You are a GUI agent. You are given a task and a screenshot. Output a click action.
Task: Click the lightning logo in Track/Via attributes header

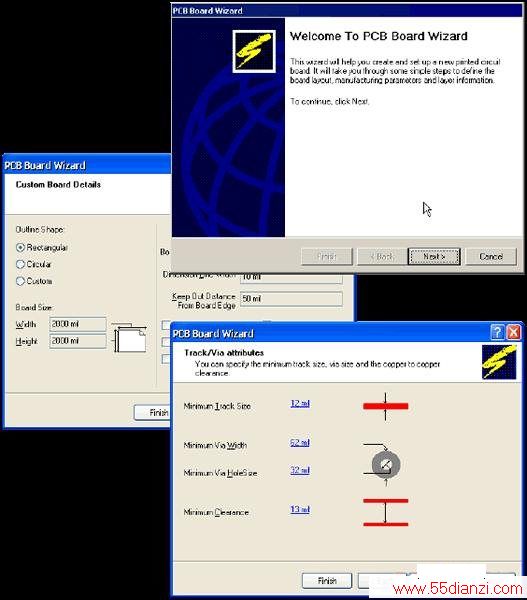[499, 362]
